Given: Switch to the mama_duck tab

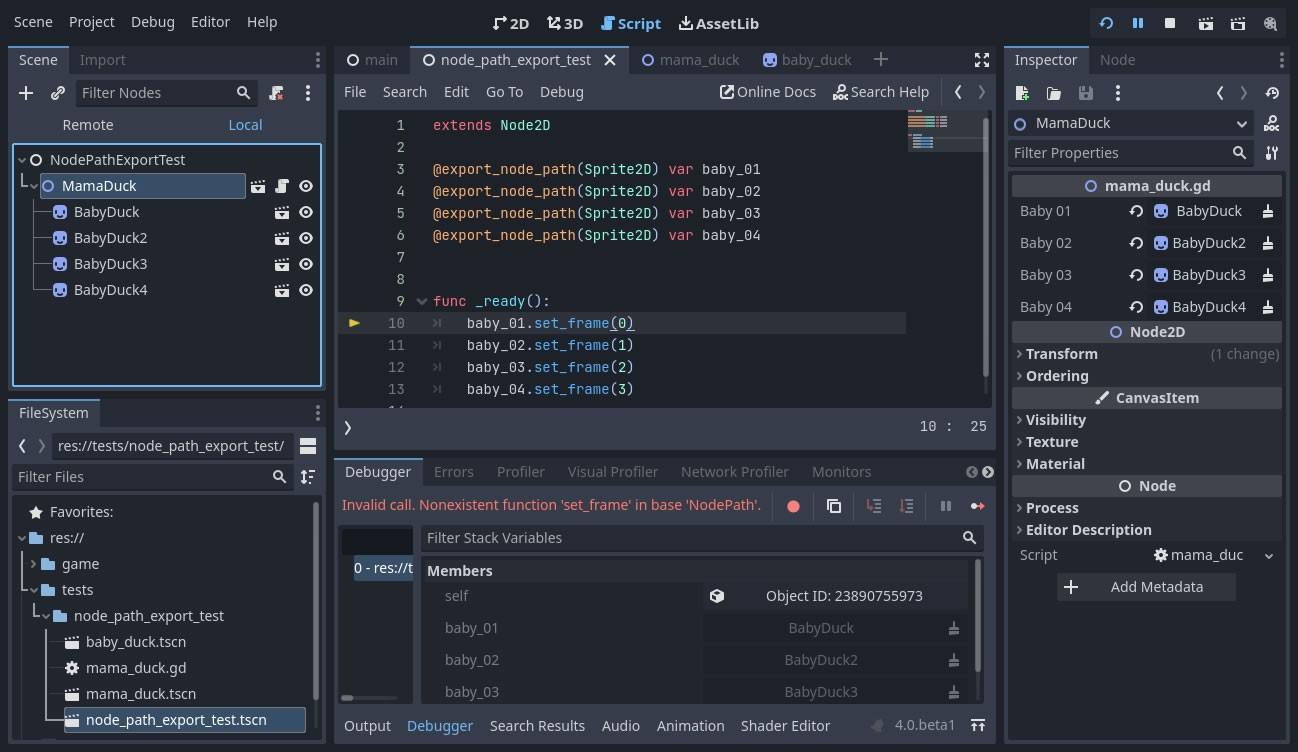Looking at the screenshot, I should pyautogui.click(x=690, y=60).
